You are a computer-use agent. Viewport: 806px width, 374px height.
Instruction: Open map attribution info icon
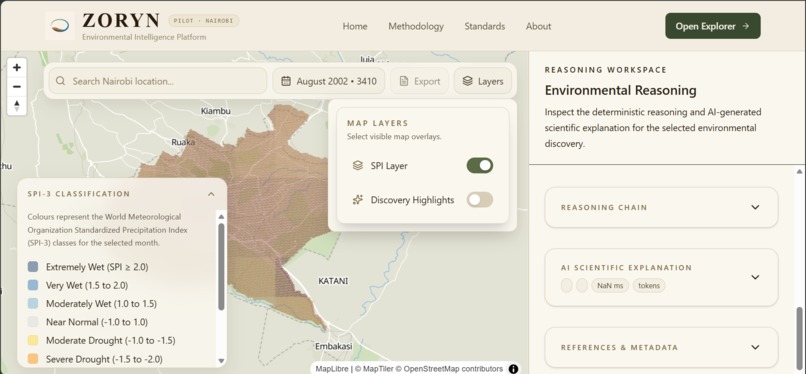click(513, 369)
